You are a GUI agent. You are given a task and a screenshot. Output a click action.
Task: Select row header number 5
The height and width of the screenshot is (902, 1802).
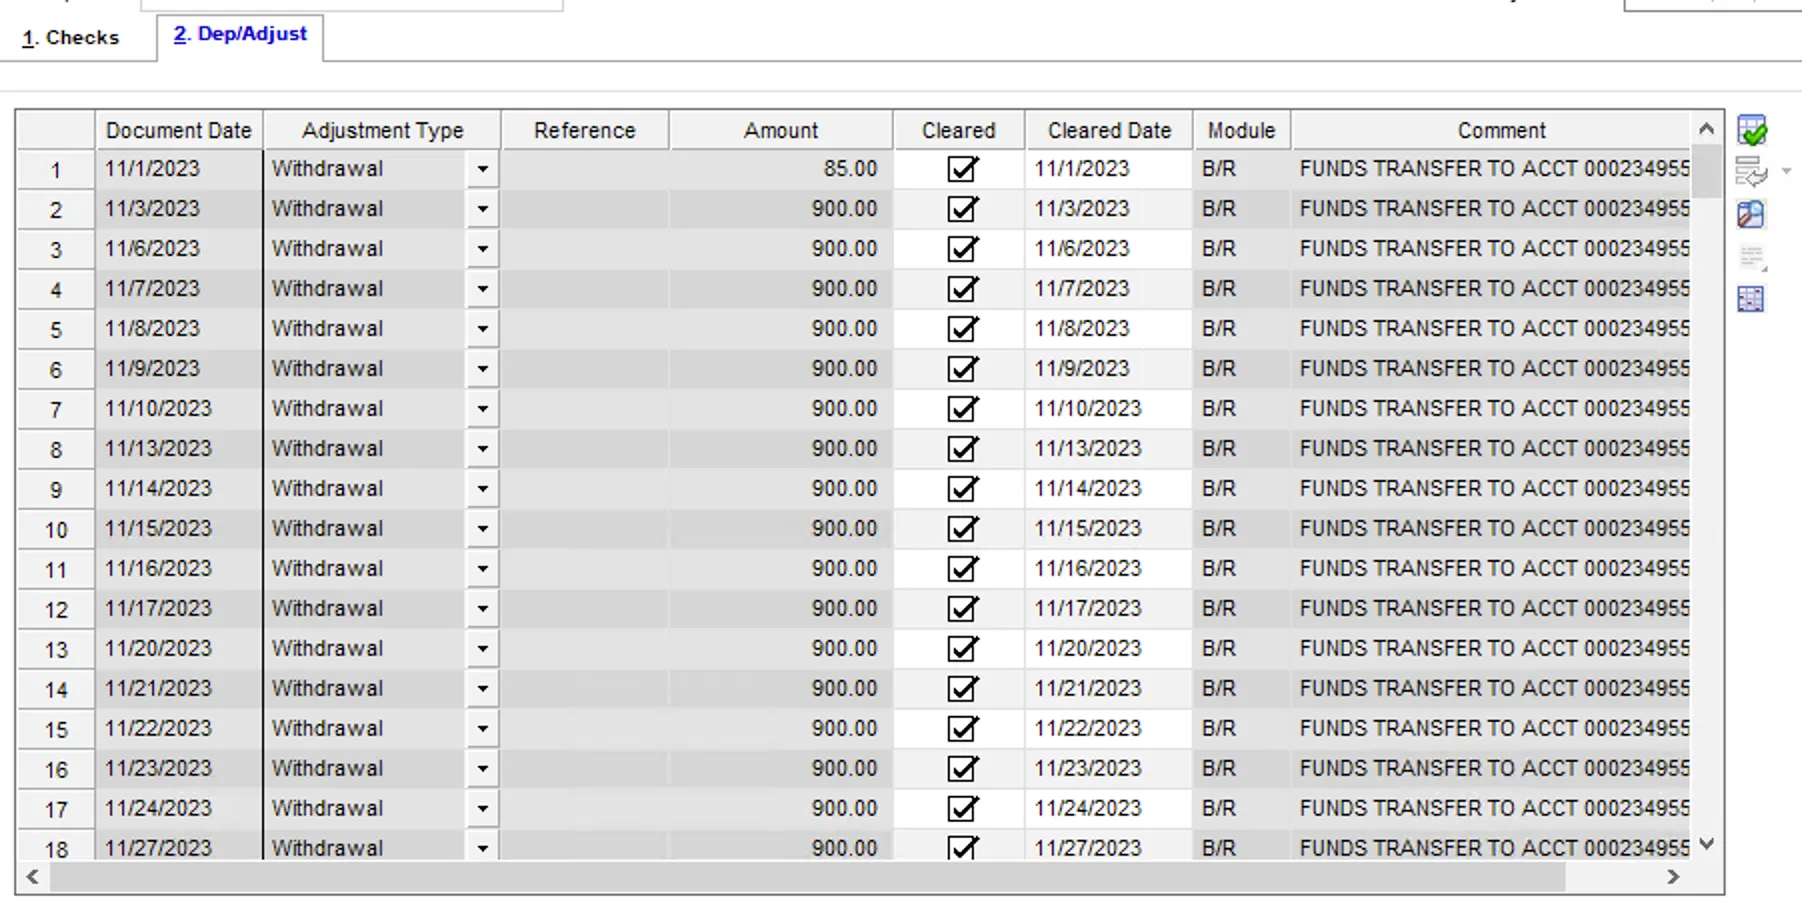click(56, 330)
